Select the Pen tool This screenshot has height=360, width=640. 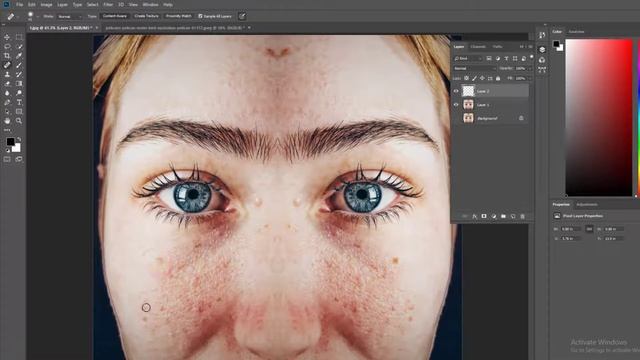pyautogui.click(x=7, y=102)
